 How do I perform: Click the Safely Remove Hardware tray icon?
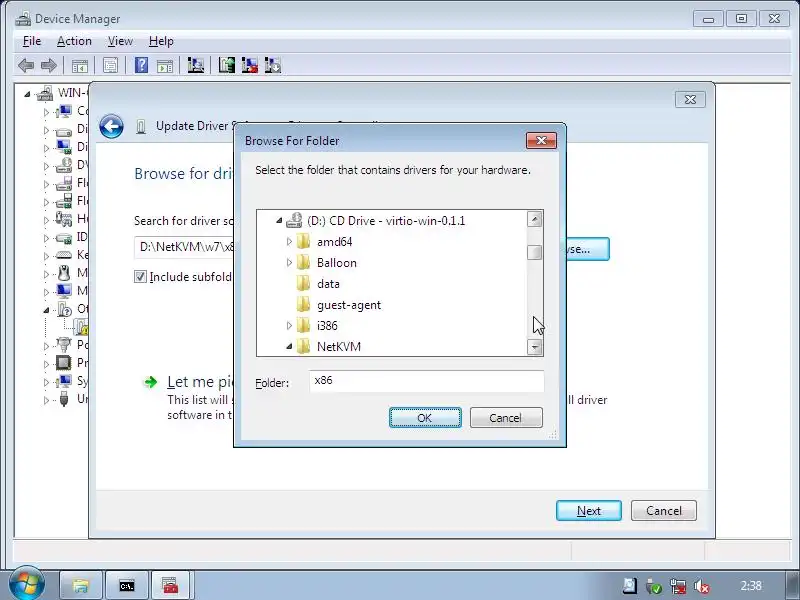pyautogui.click(x=654, y=586)
